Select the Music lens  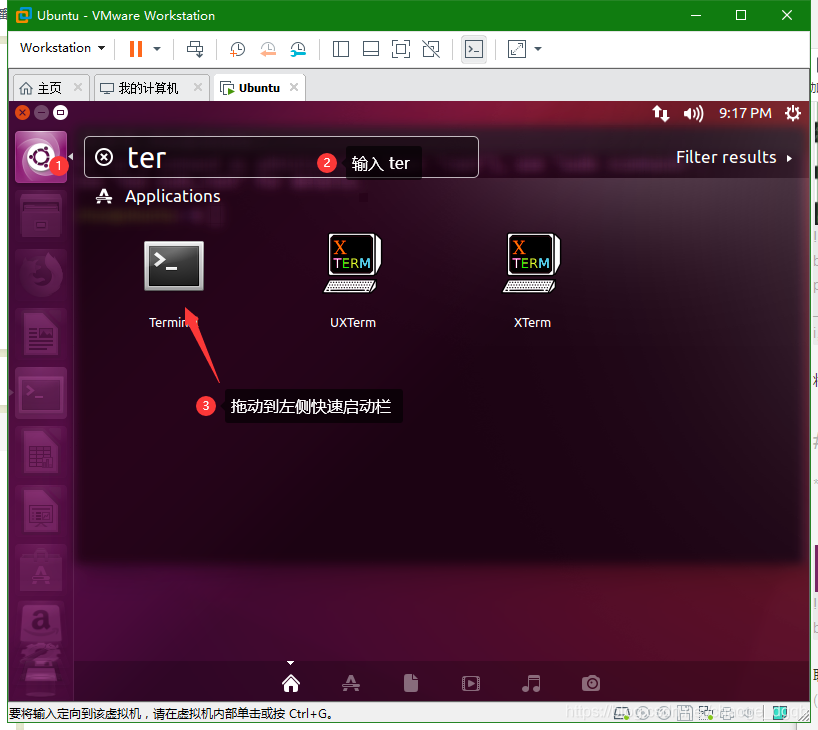tap(531, 683)
